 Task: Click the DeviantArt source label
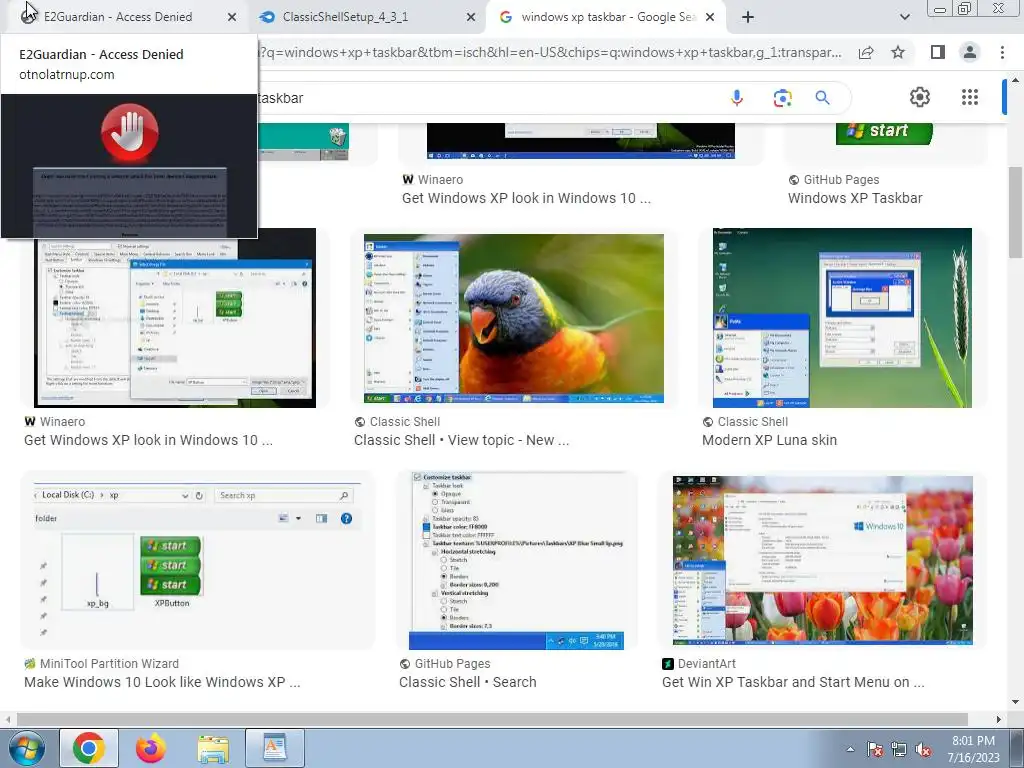(x=707, y=664)
